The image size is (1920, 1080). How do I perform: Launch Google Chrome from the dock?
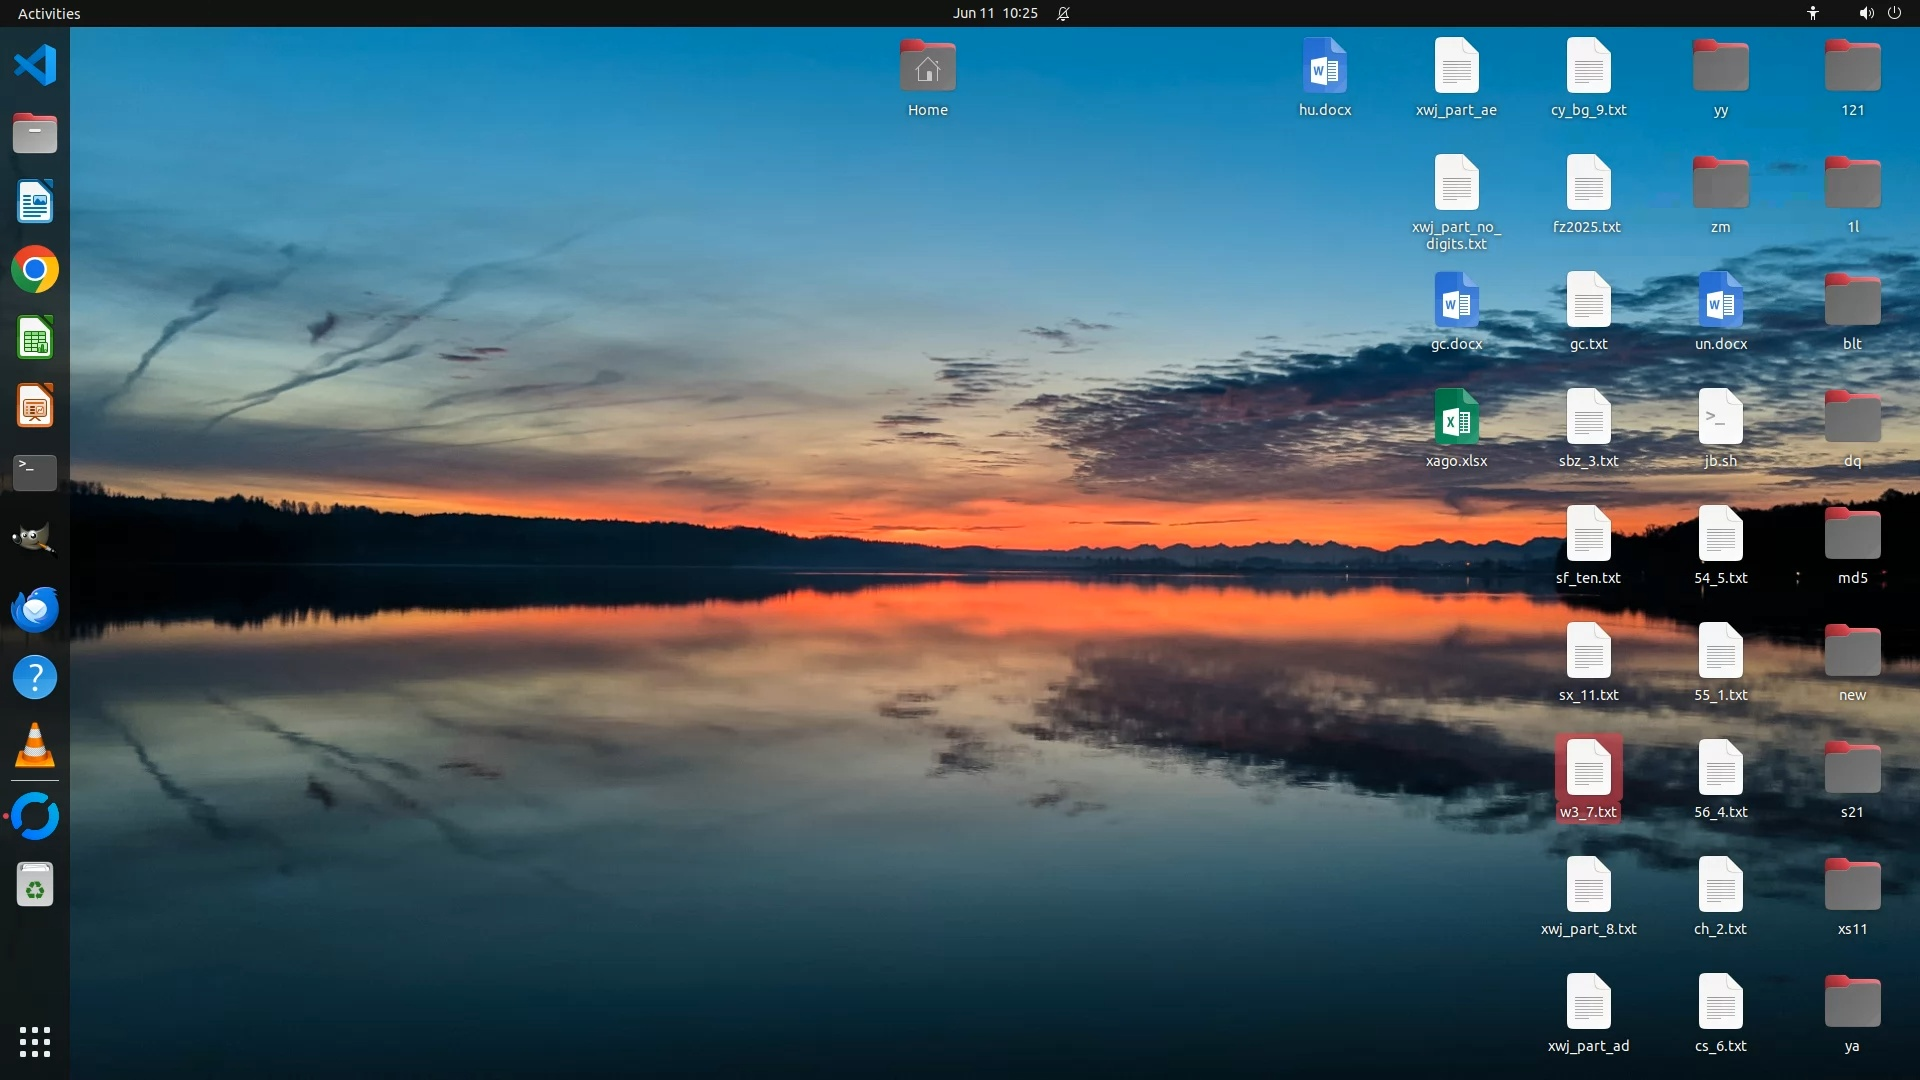click(x=35, y=270)
